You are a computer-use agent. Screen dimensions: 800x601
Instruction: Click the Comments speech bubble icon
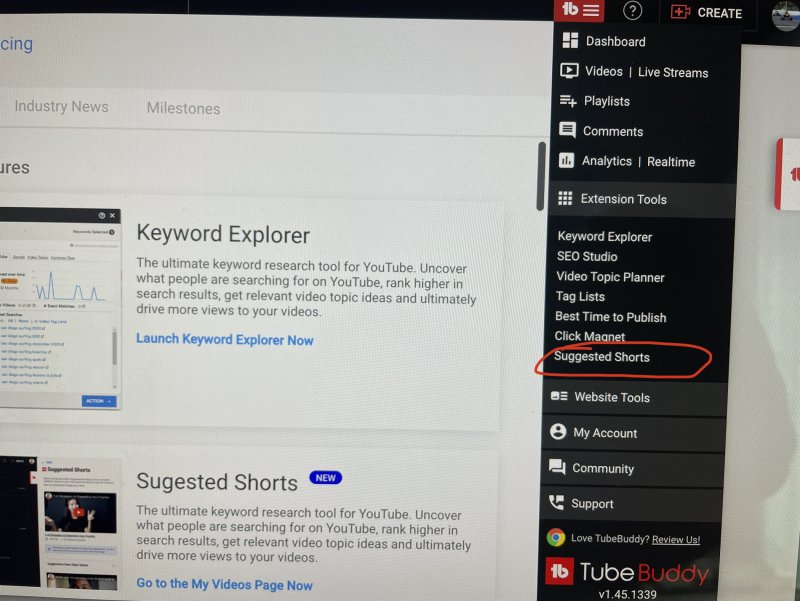click(567, 131)
